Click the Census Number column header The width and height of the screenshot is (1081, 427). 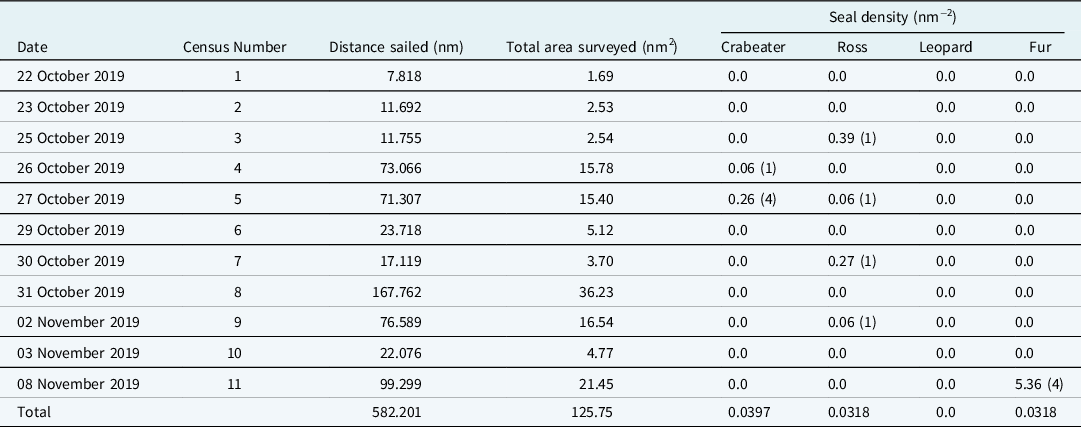point(235,47)
